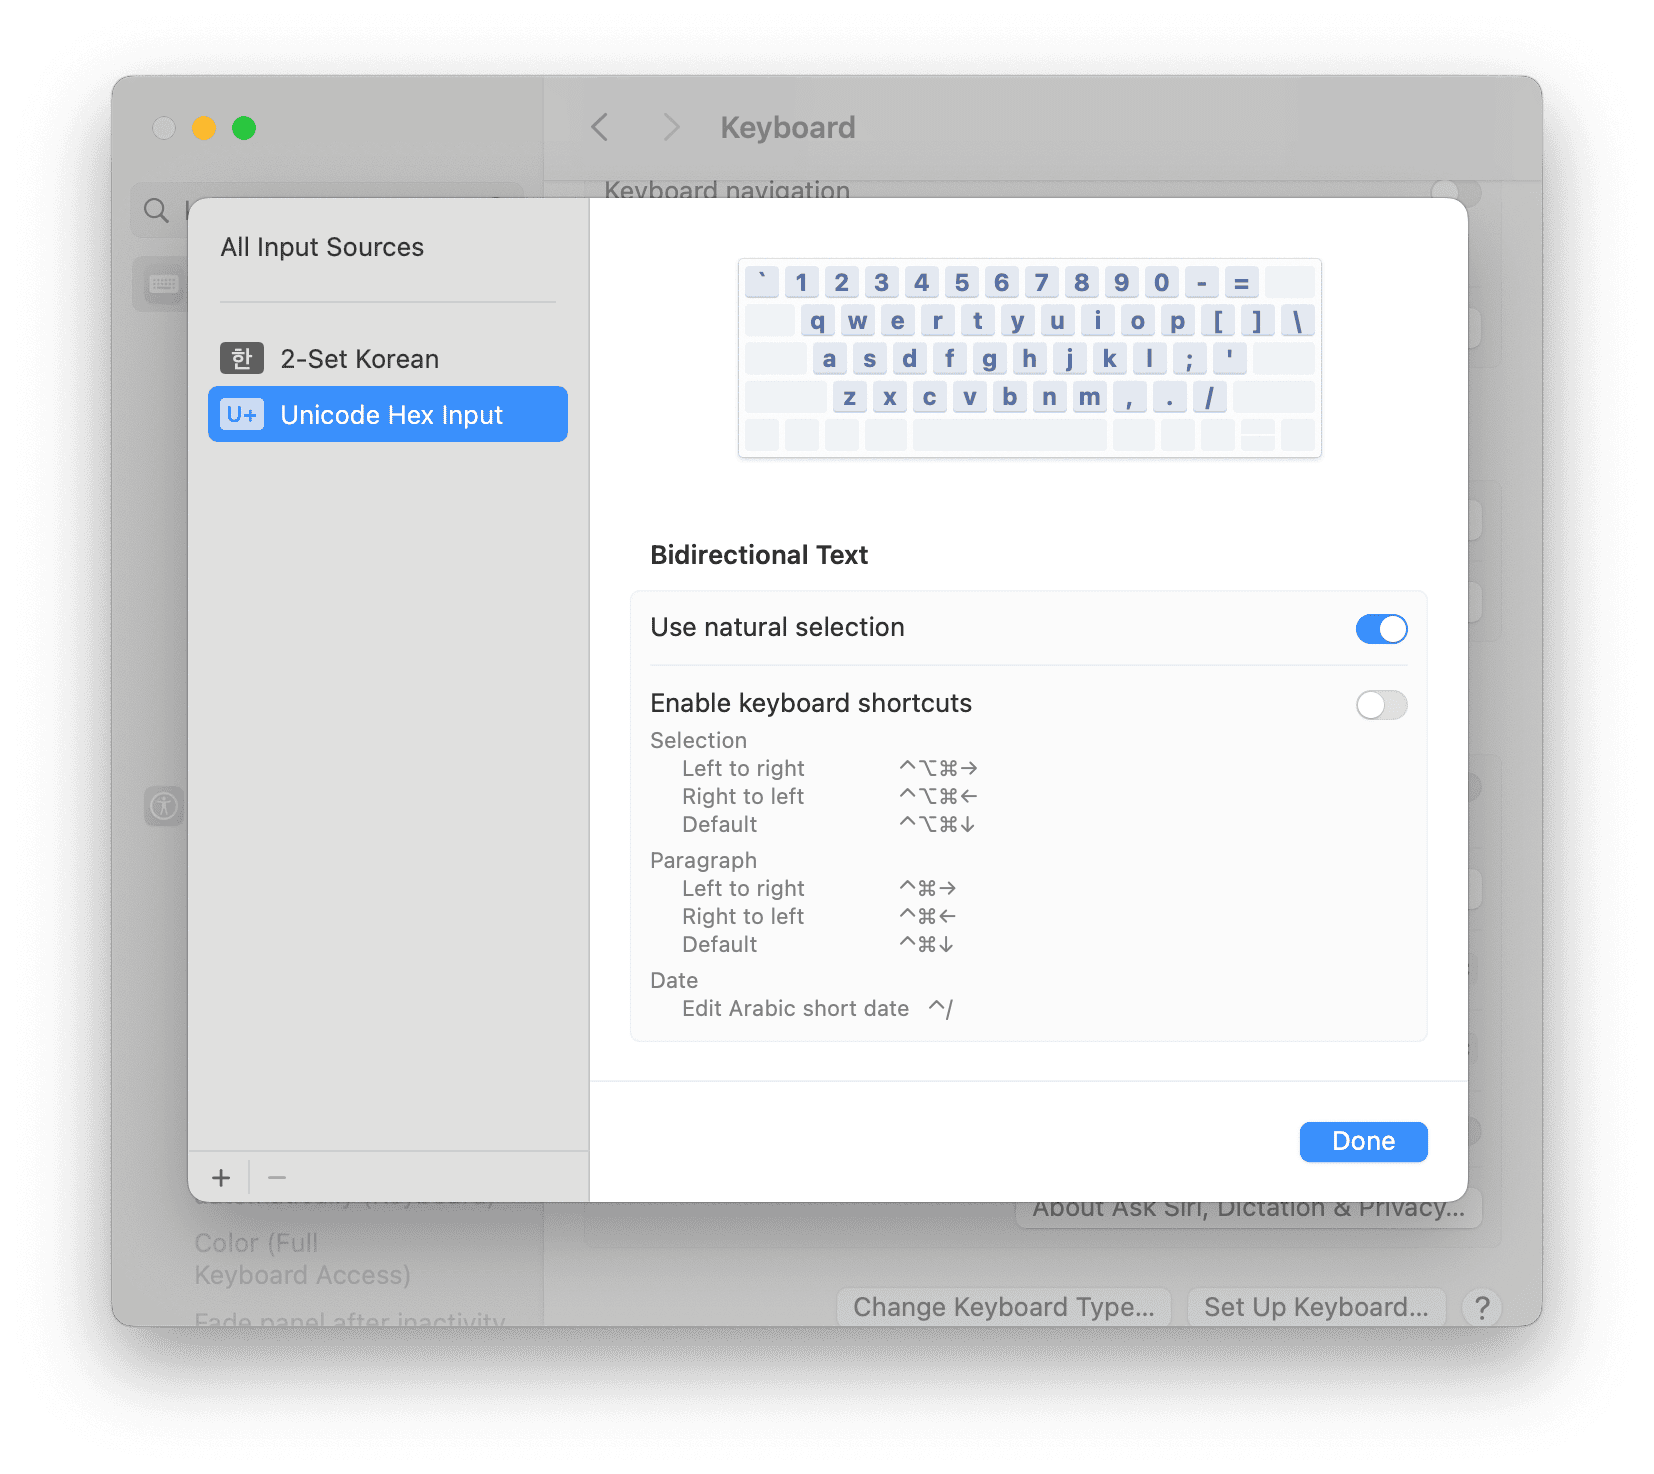Click Set Up Keyboard button
This screenshot has height=1474, width=1654.
tap(1315, 1307)
